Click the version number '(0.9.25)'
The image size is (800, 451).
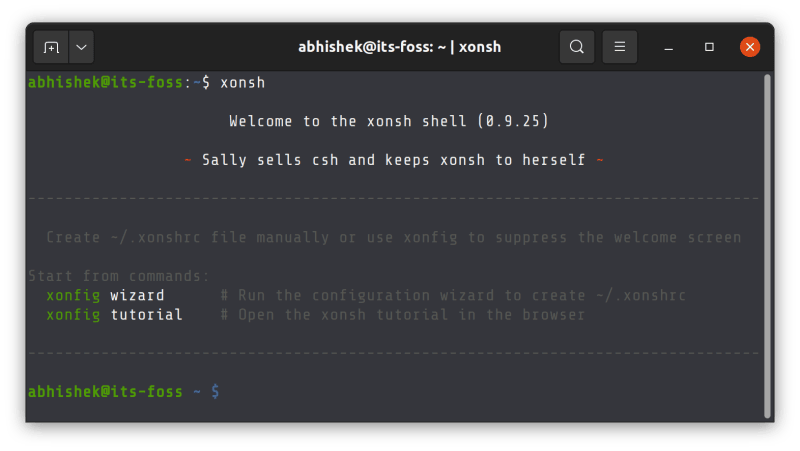[x=513, y=121]
